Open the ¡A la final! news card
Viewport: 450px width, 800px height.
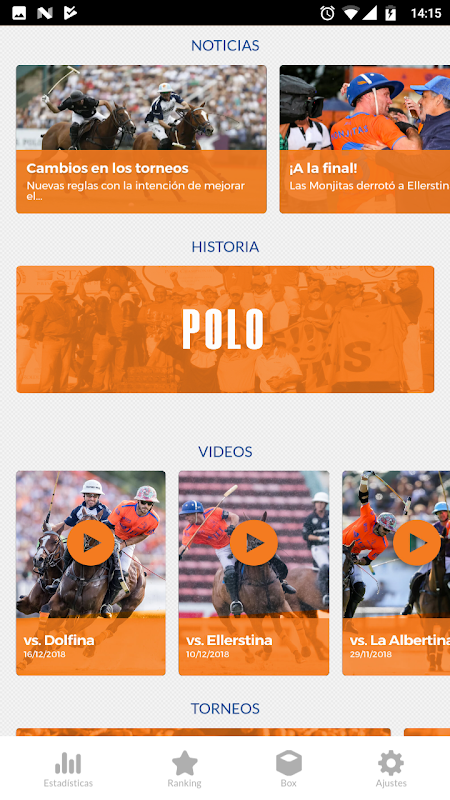pyautogui.click(x=365, y=139)
